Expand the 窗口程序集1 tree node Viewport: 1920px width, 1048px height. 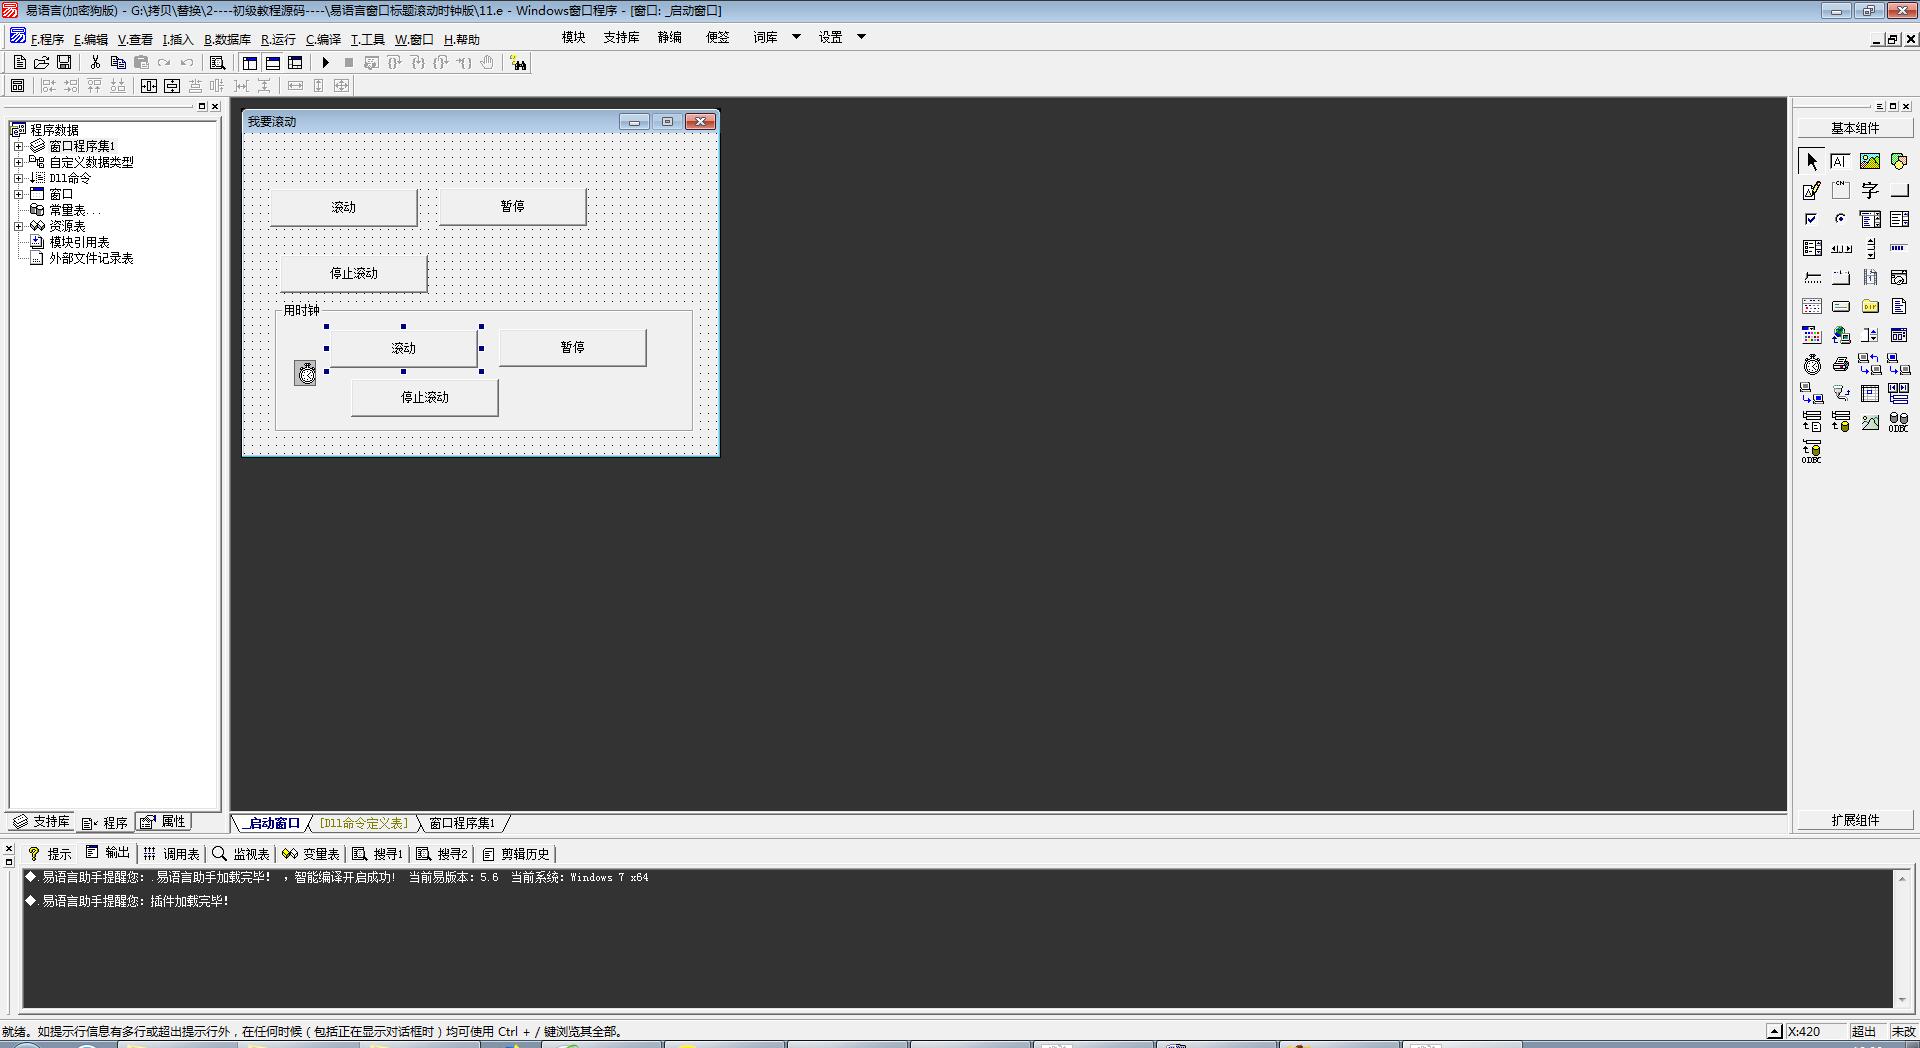point(18,146)
